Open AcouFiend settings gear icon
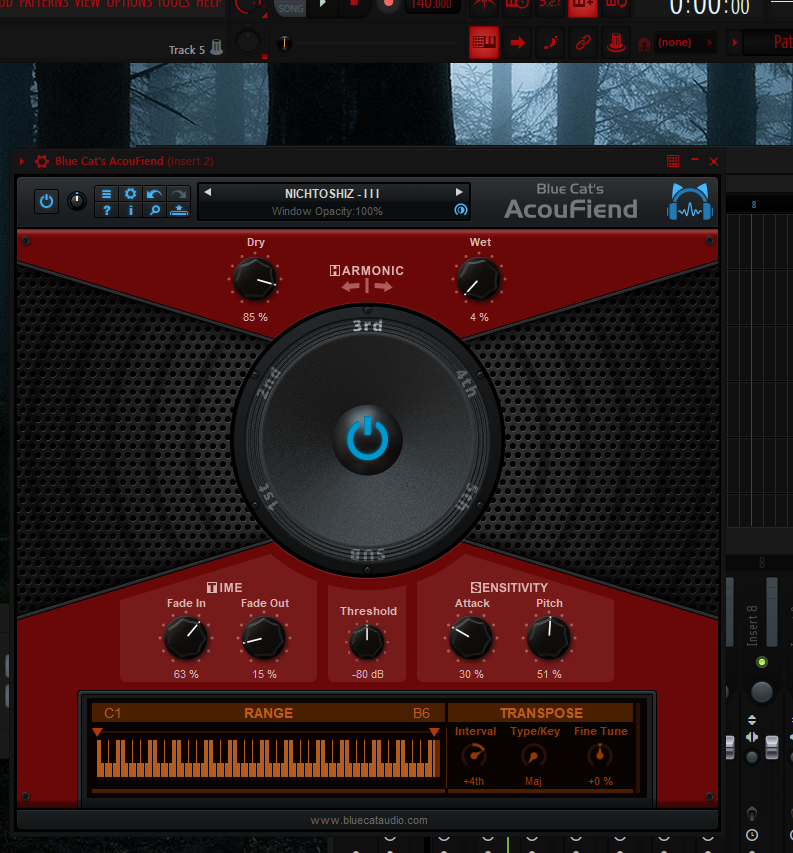Screen dimensions: 793x853 click(x=131, y=194)
